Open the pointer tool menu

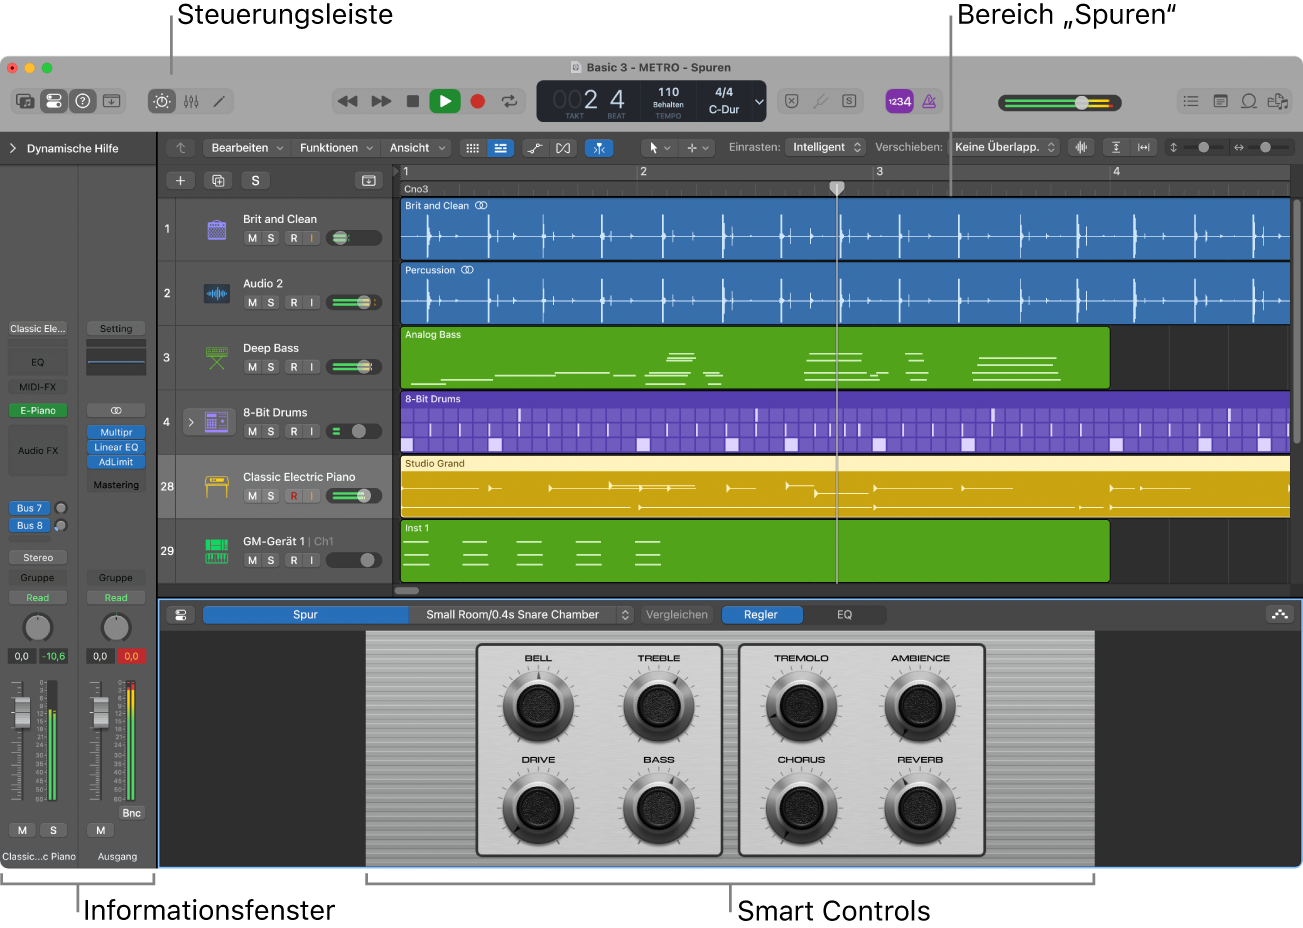pos(659,148)
